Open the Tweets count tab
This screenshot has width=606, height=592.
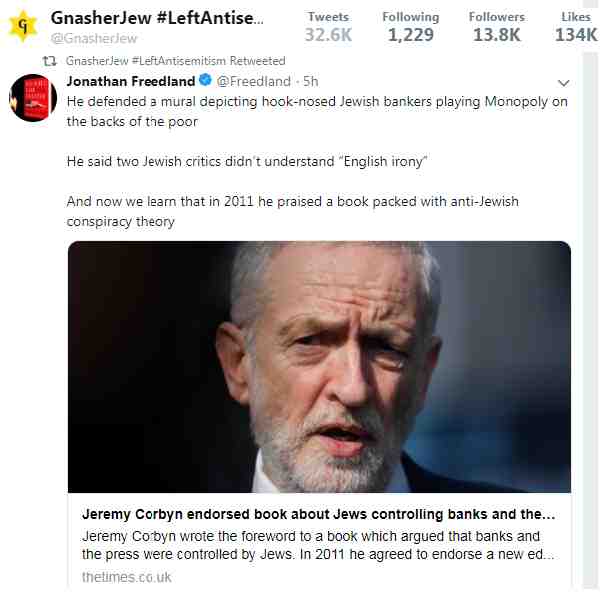[x=328, y=27]
